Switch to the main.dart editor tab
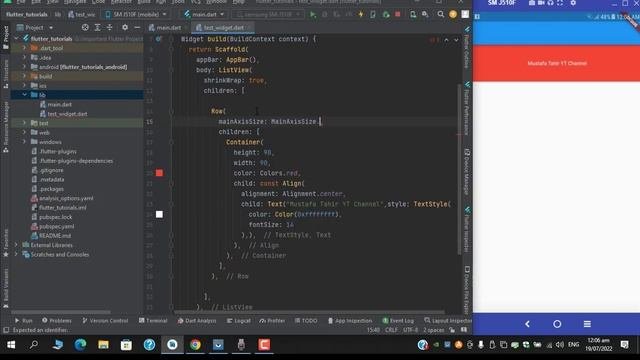This screenshot has width=640, height=360. [x=165, y=28]
